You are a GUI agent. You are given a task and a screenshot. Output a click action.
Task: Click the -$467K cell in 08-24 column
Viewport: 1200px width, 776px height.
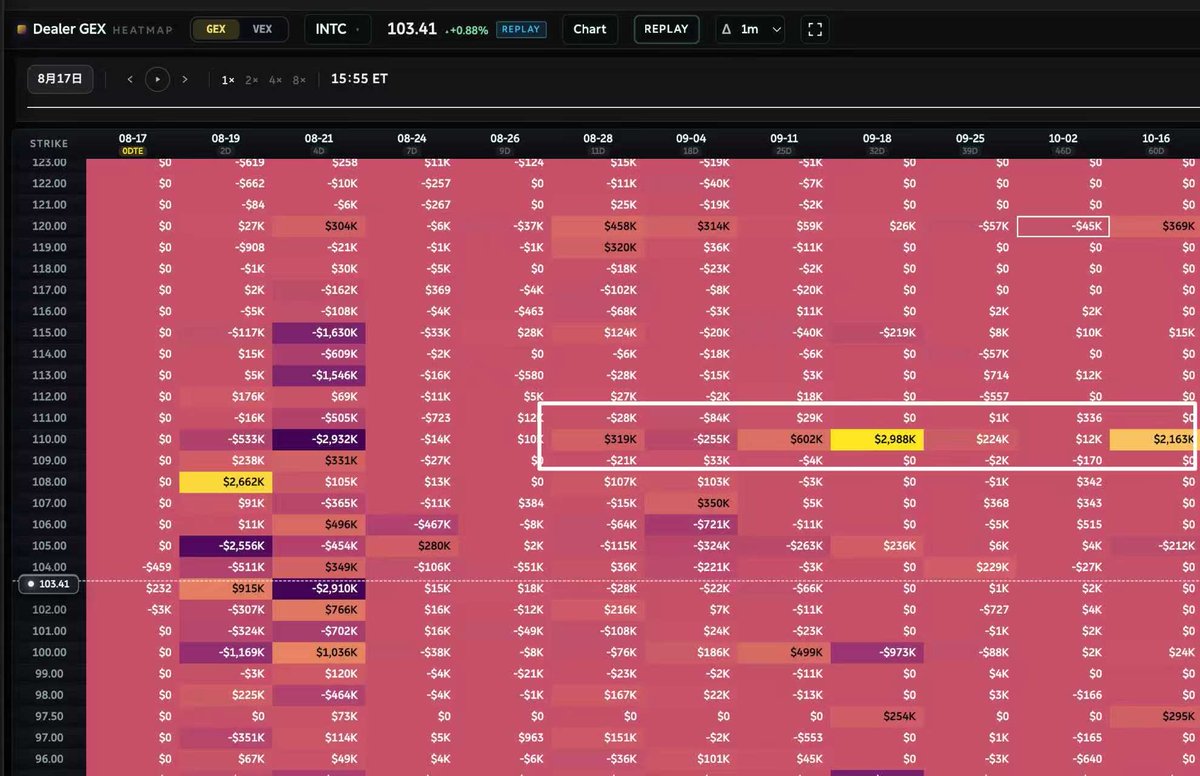[x=412, y=524]
